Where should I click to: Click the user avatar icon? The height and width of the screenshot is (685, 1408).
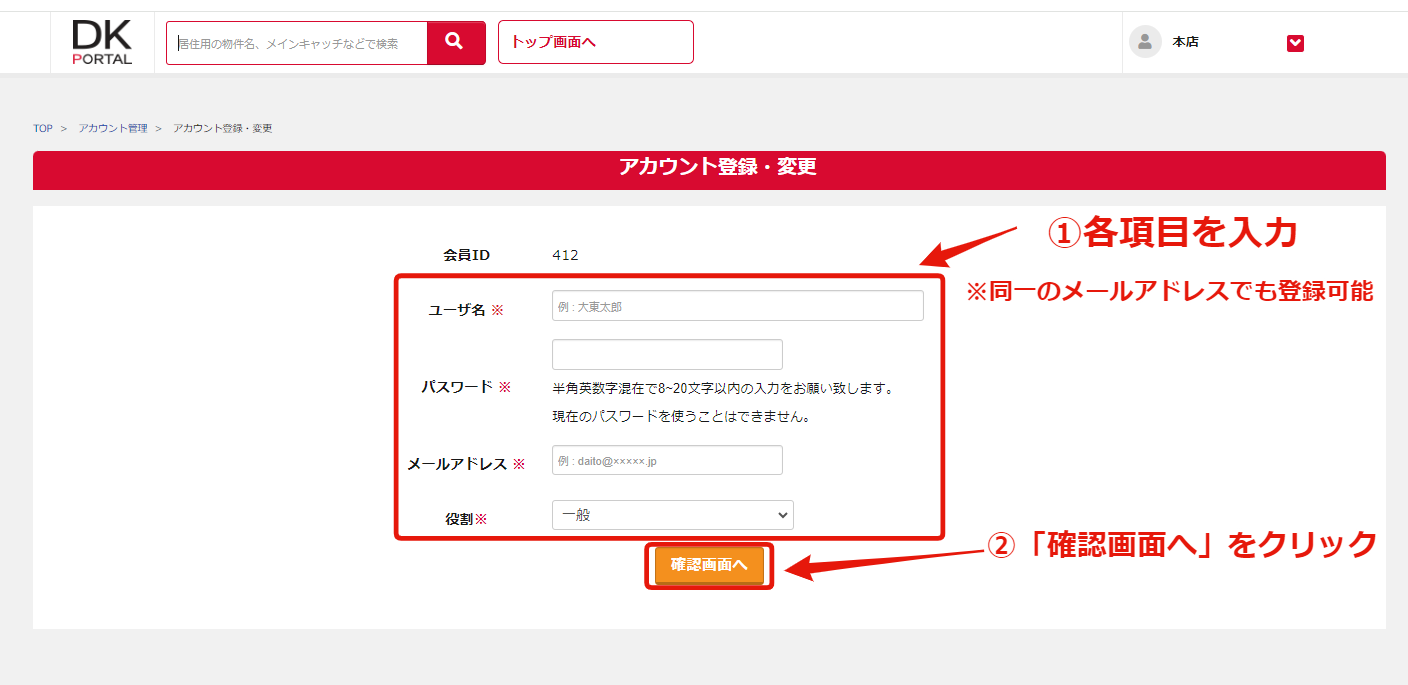click(x=1145, y=42)
